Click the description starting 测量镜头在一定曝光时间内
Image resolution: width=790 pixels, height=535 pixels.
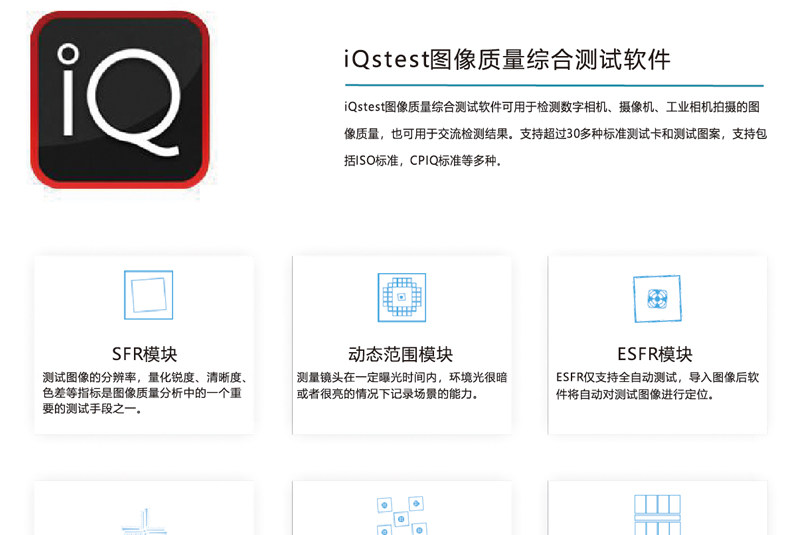402,385
